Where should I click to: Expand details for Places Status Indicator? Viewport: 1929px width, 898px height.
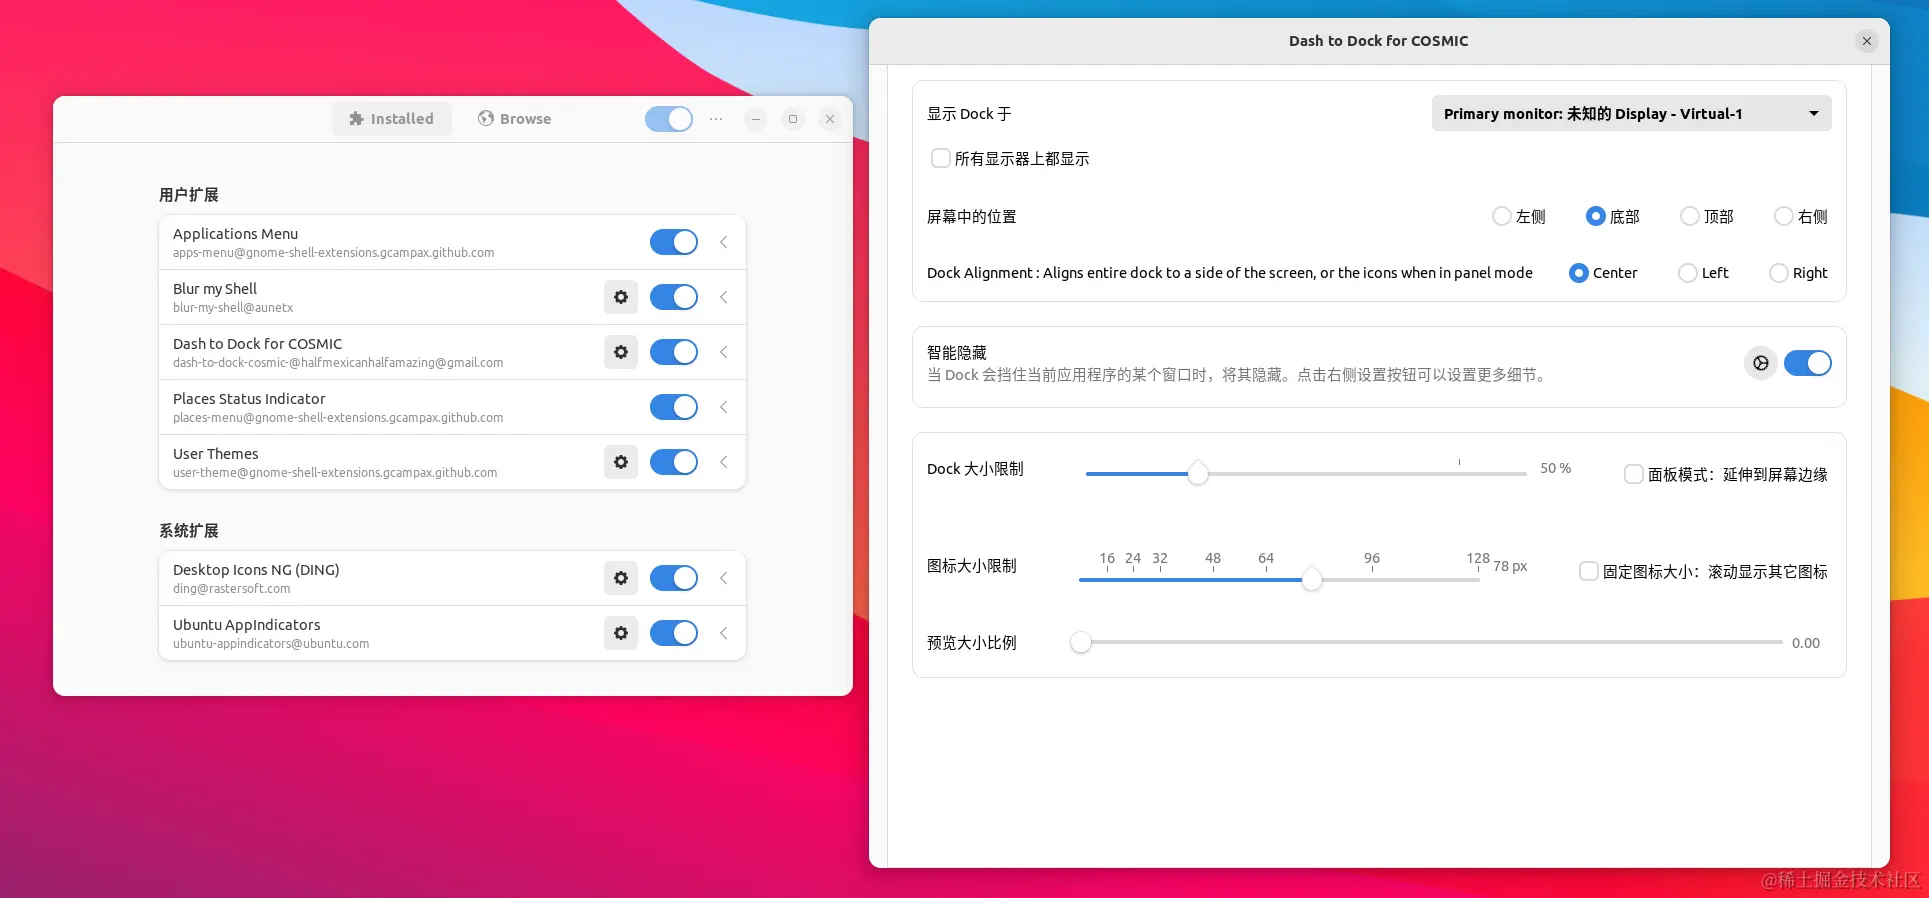click(724, 407)
